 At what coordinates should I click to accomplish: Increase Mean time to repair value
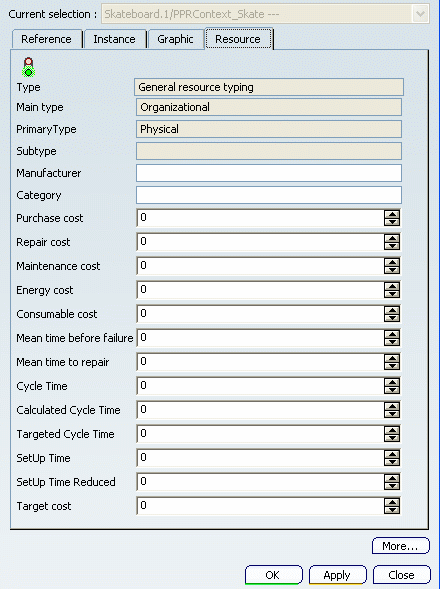(x=392, y=358)
